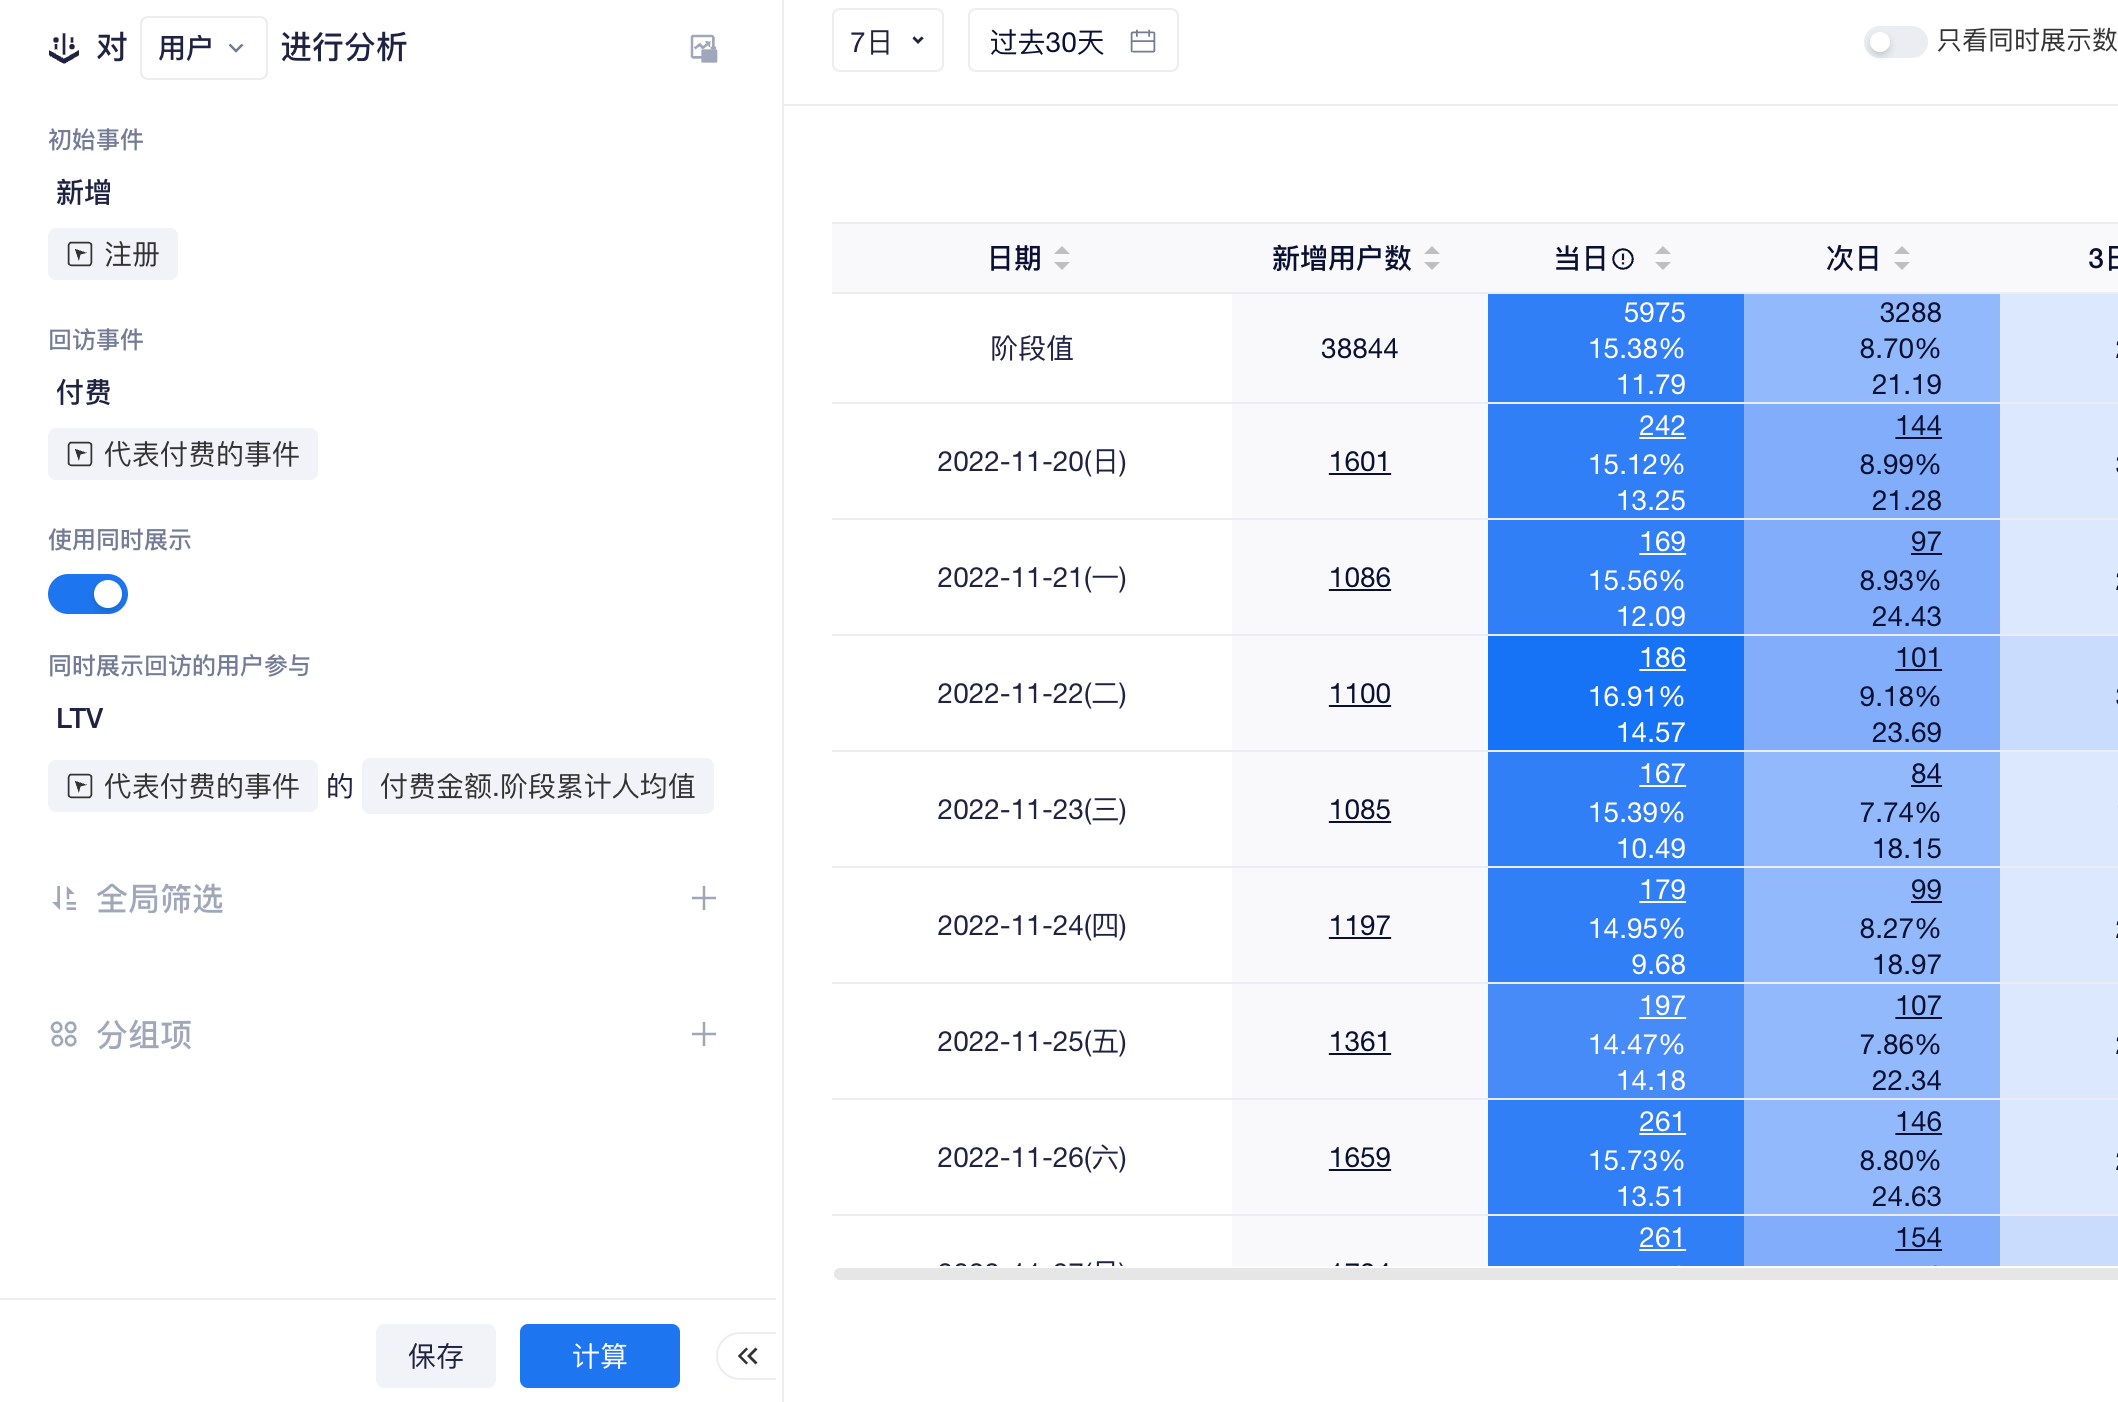Select the 注册 initial event chip
2118x1402 pixels.
coord(113,254)
